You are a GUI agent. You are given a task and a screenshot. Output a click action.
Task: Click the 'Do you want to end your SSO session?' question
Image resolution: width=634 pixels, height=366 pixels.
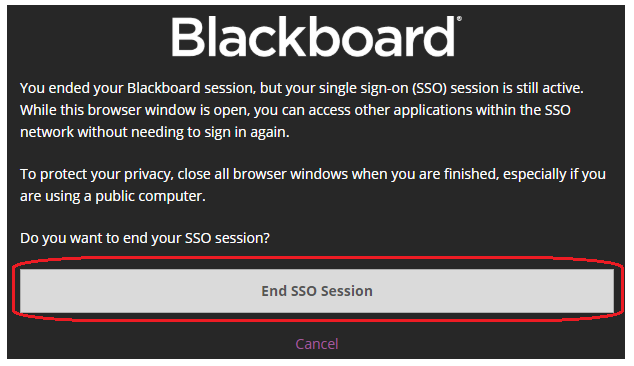pyautogui.click(x=145, y=238)
